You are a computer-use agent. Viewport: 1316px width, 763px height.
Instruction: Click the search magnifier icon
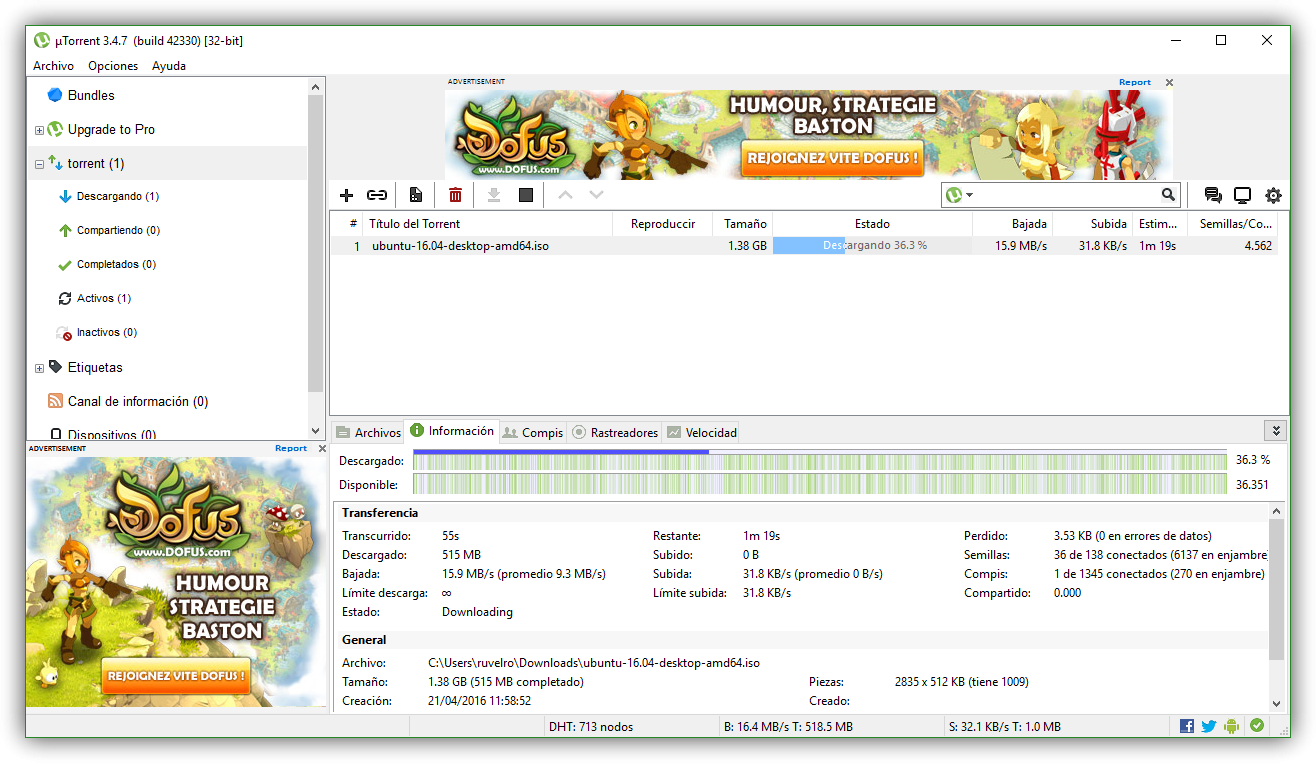click(x=1168, y=195)
